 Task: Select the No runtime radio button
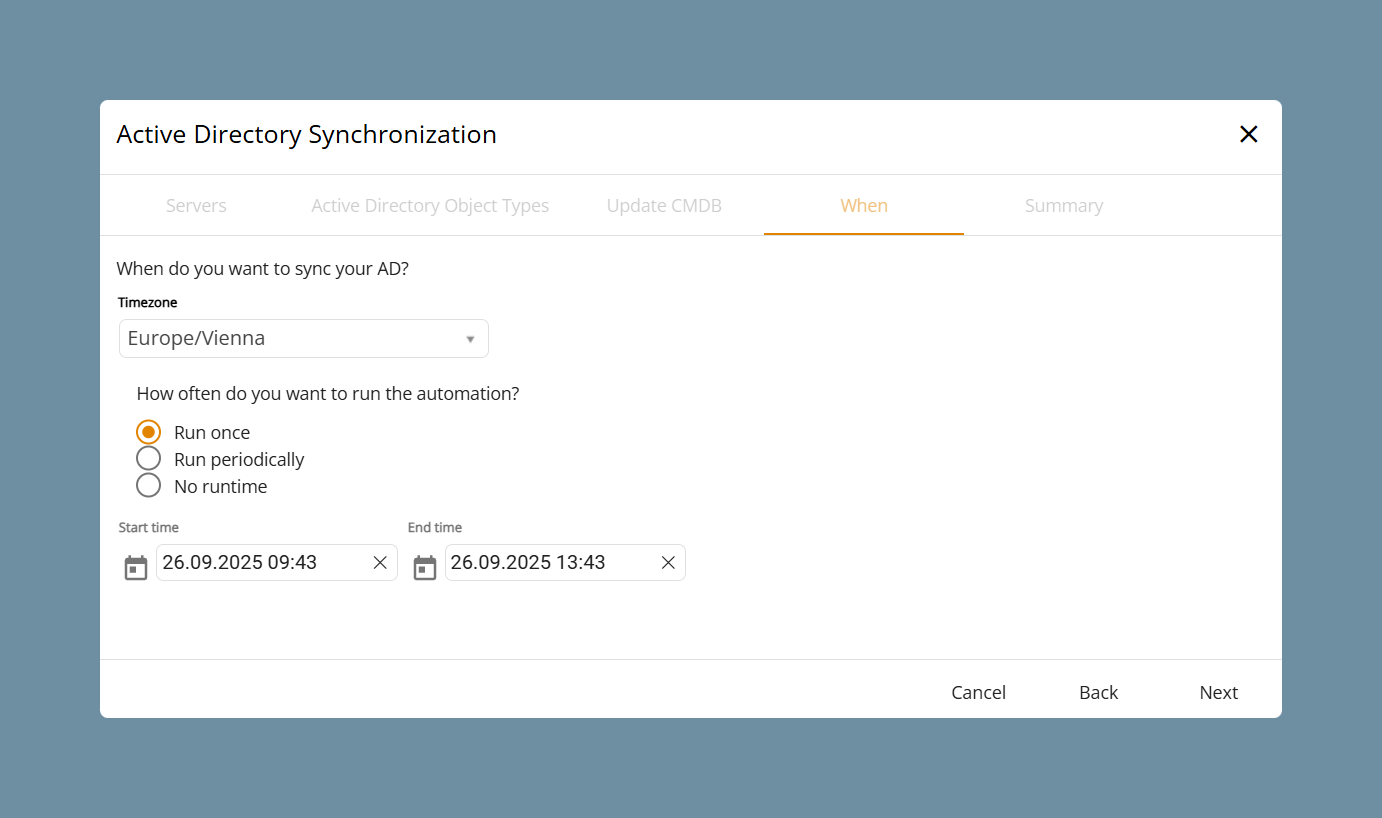tap(148, 486)
